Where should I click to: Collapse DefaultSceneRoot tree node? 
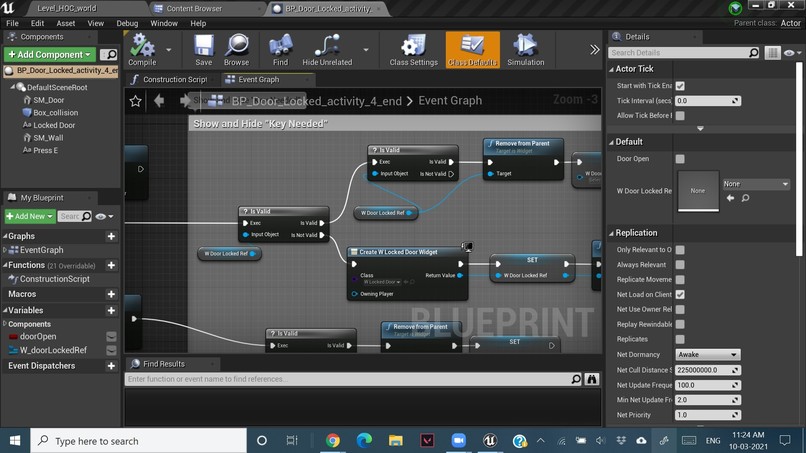pyautogui.click(x=12, y=87)
